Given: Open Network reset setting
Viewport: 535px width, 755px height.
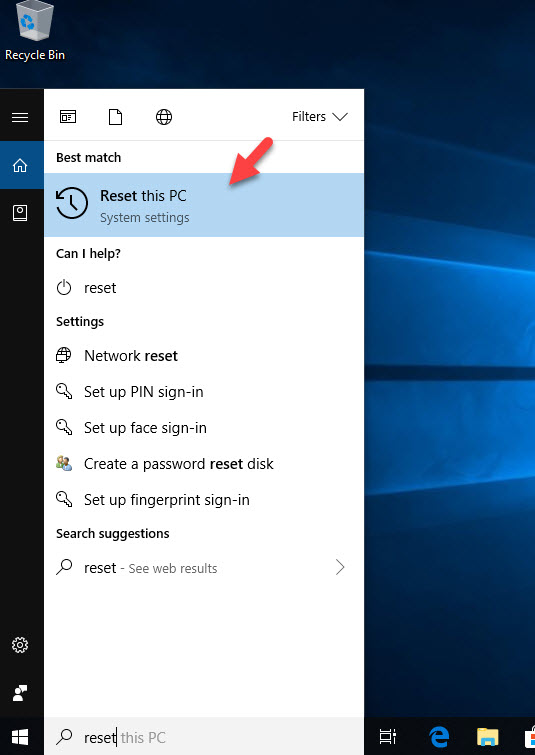Looking at the screenshot, I should (x=204, y=356).
